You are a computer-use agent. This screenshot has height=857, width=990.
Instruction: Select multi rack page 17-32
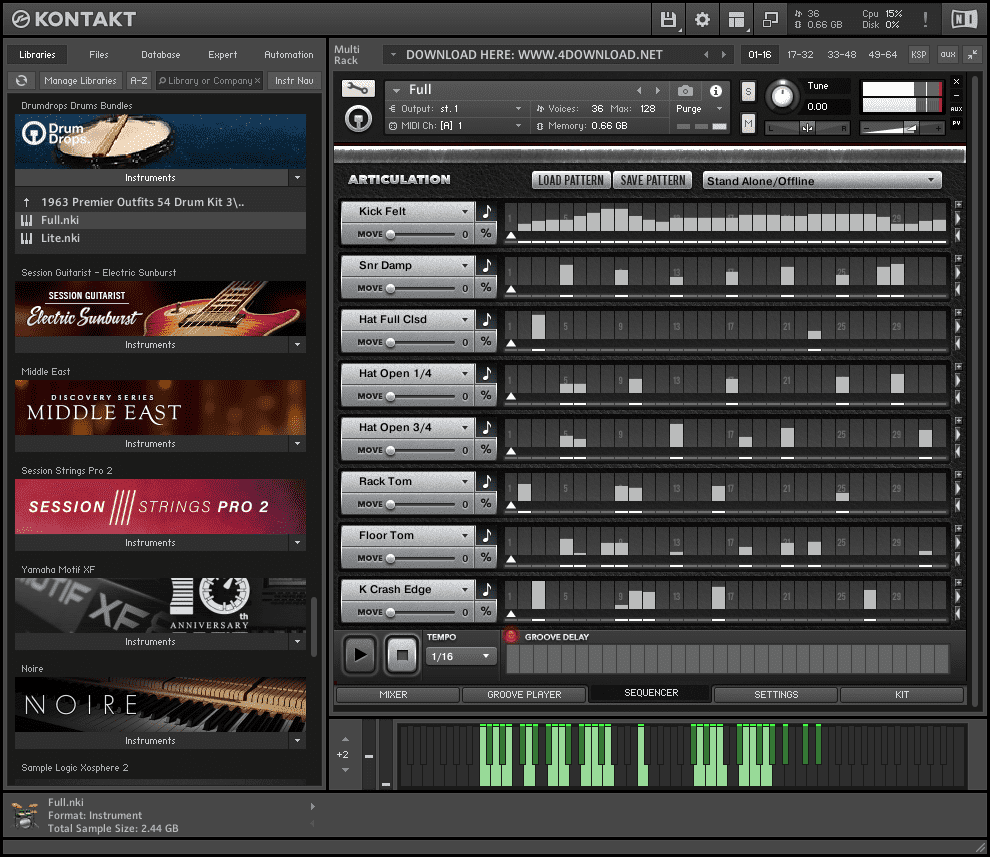800,55
